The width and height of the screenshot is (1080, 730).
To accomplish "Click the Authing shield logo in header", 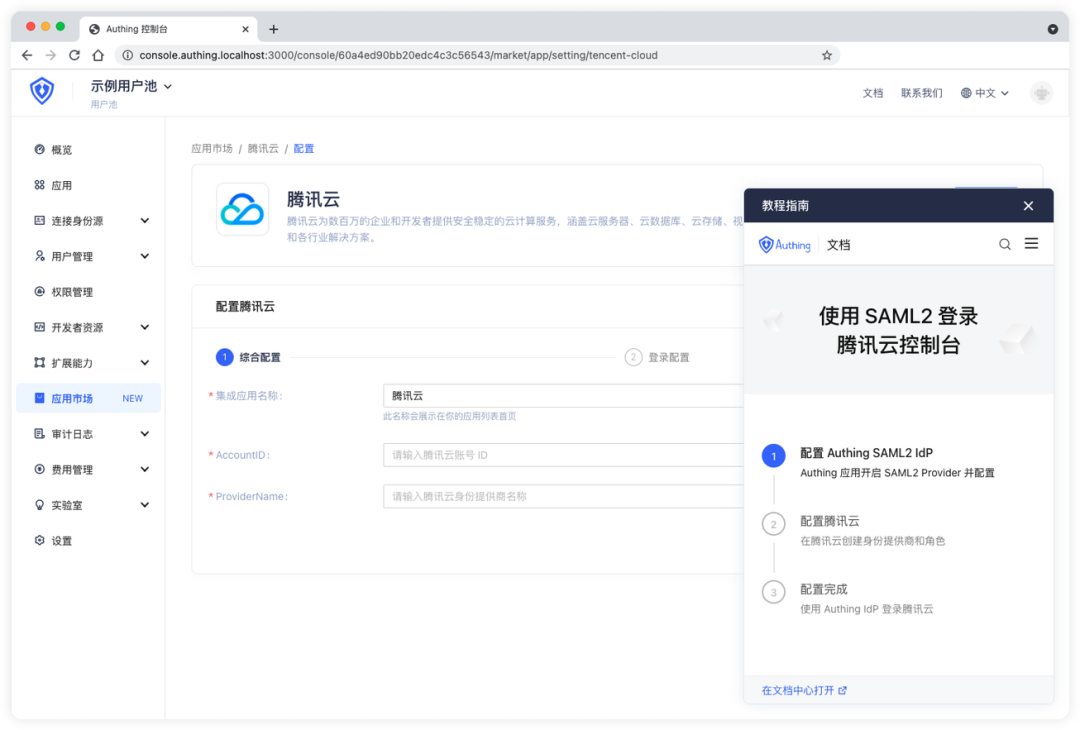I will (42, 90).
